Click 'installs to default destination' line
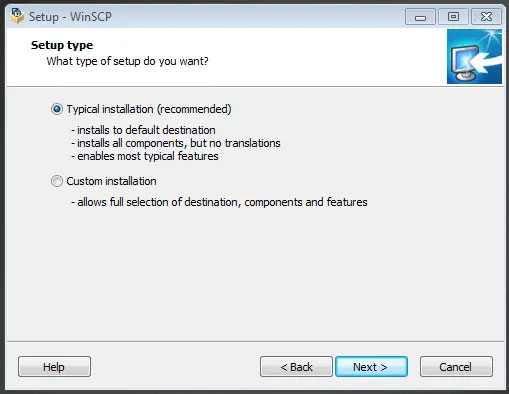The image size is (509, 394). tap(143, 130)
